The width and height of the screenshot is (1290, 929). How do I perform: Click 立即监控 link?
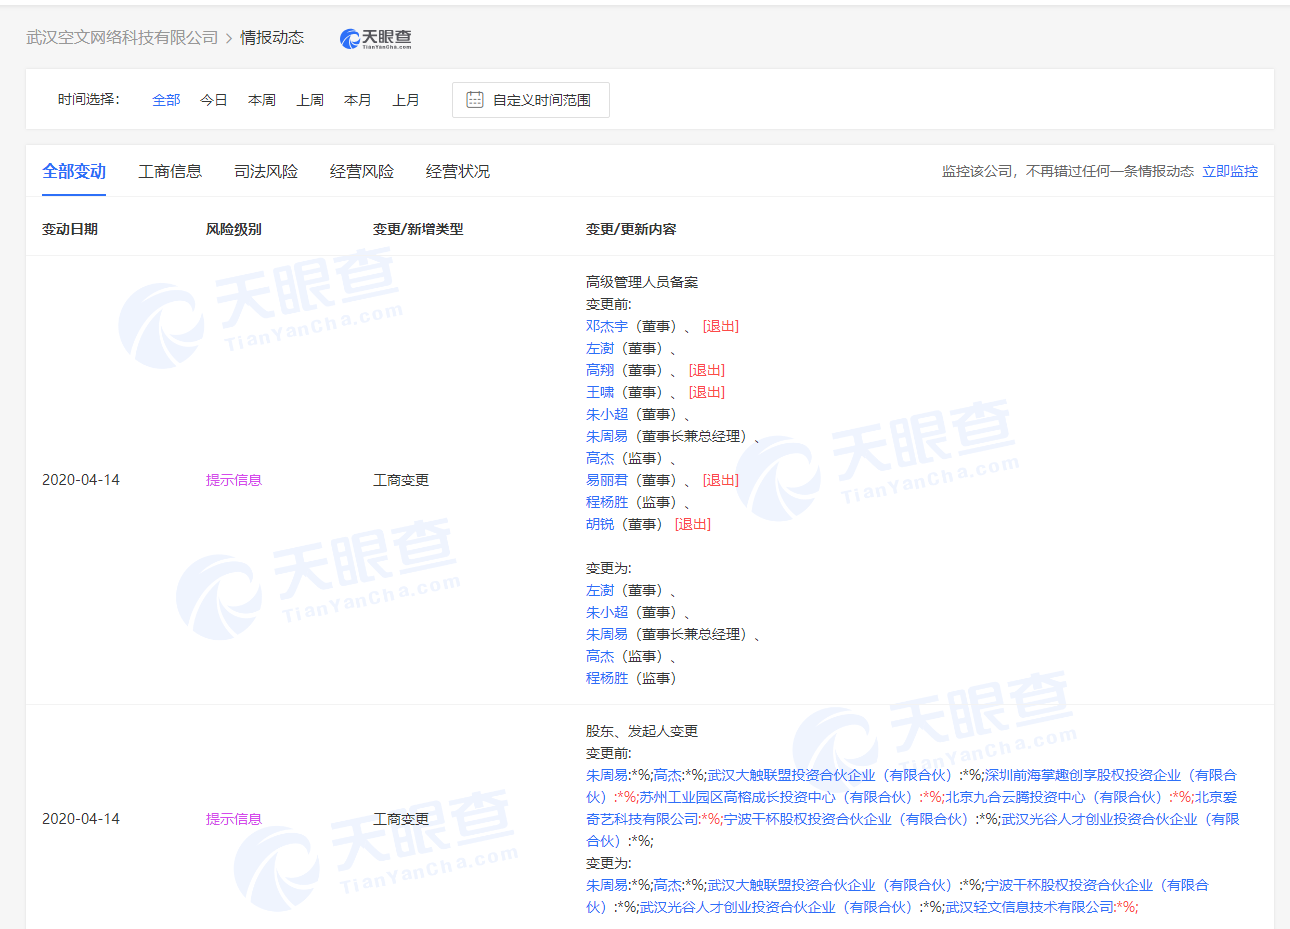pos(1230,171)
